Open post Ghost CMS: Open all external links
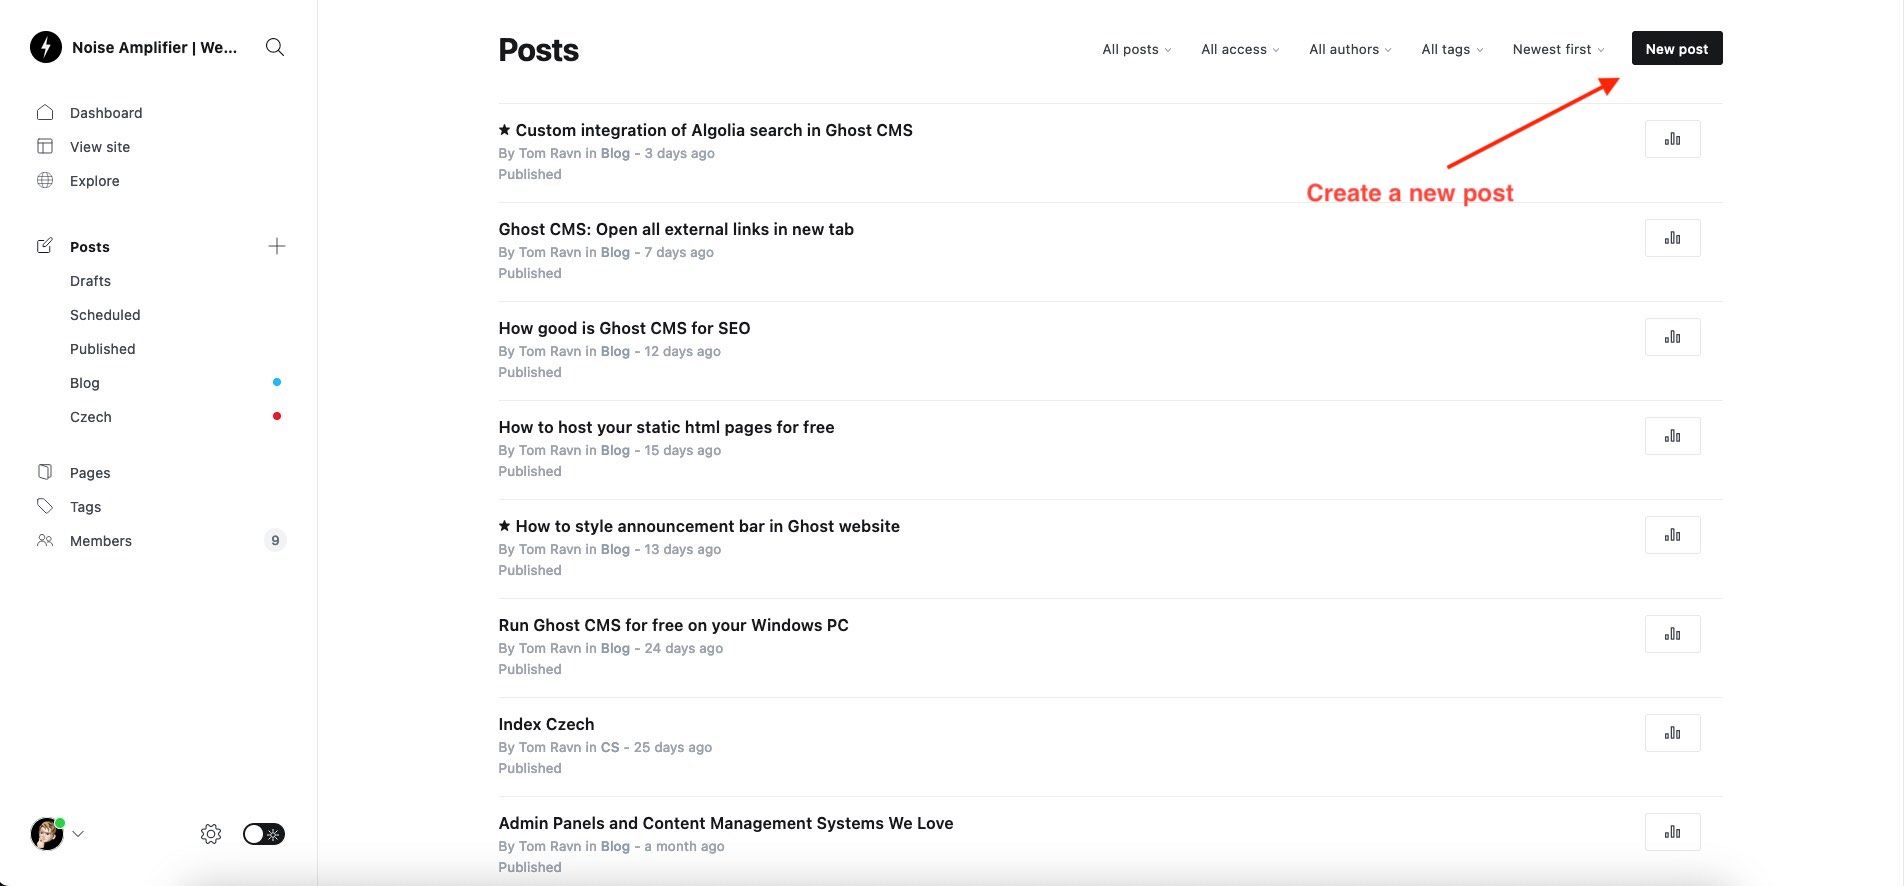Viewport: 1904px width, 886px height. [676, 229]
